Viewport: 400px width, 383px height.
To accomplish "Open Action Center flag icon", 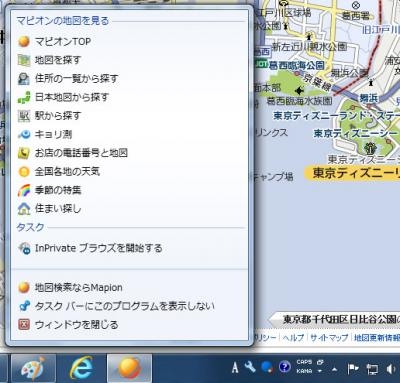I will point(353,369).
